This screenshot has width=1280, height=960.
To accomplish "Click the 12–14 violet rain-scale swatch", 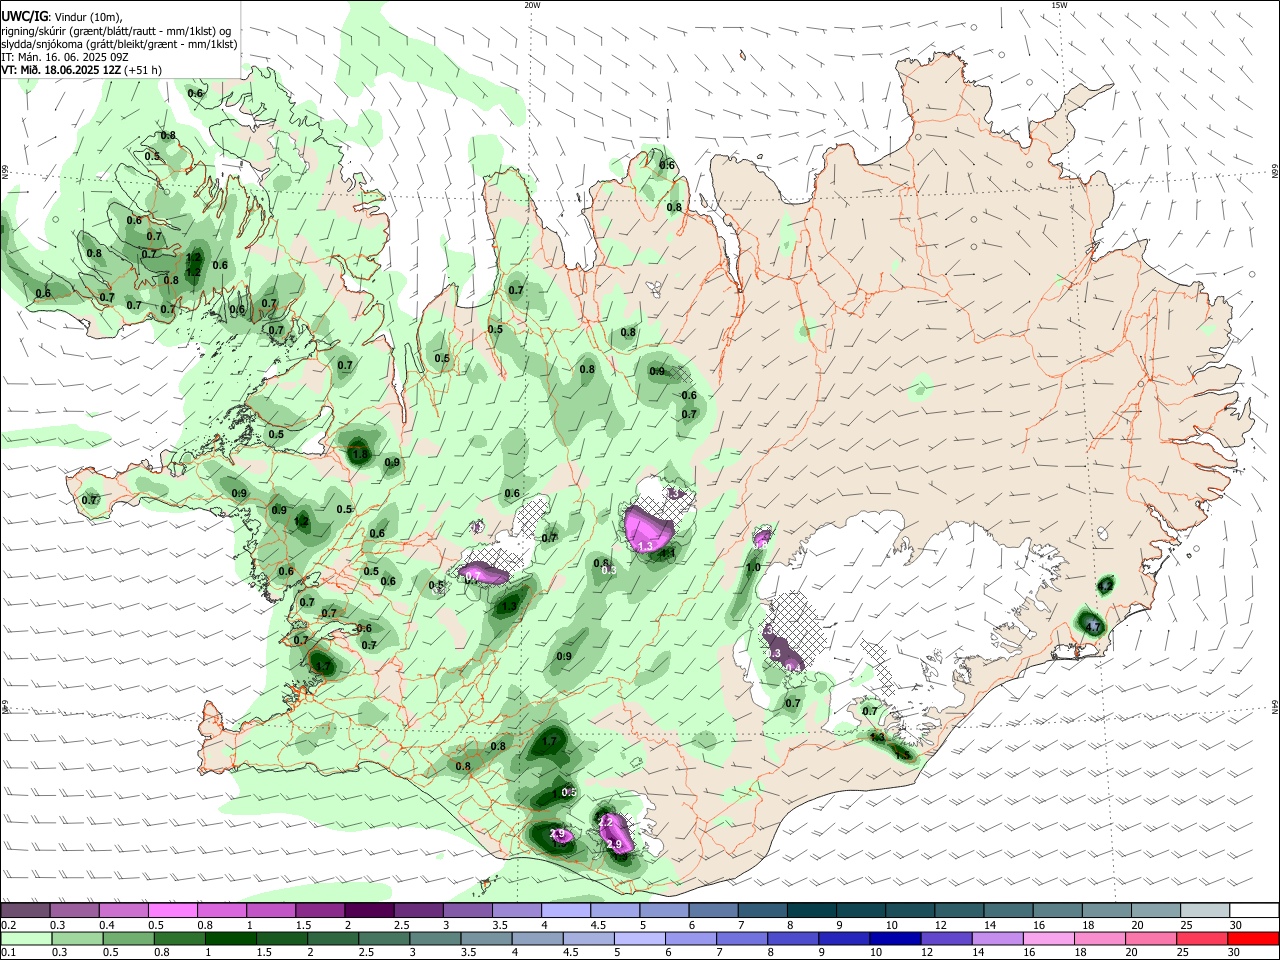I will click(945, 938).
